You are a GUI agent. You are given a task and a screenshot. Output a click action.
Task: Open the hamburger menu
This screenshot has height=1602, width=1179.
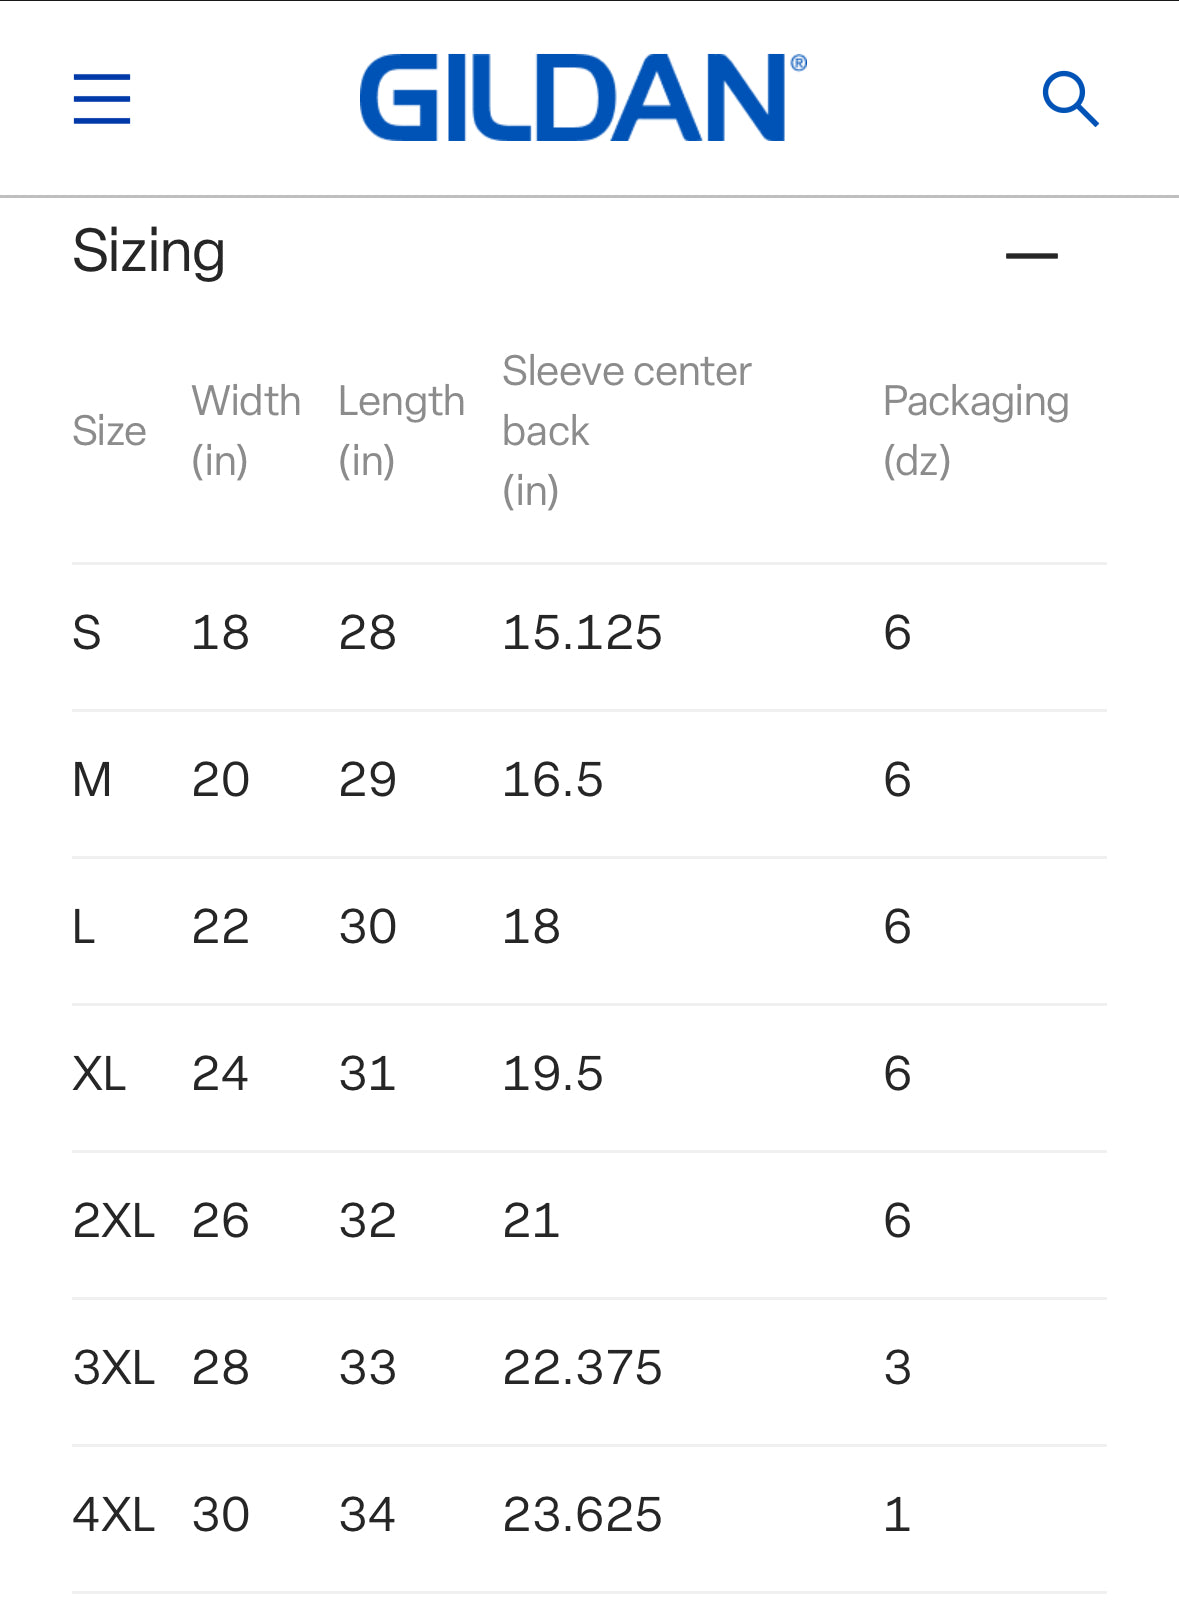pos(102,99)
